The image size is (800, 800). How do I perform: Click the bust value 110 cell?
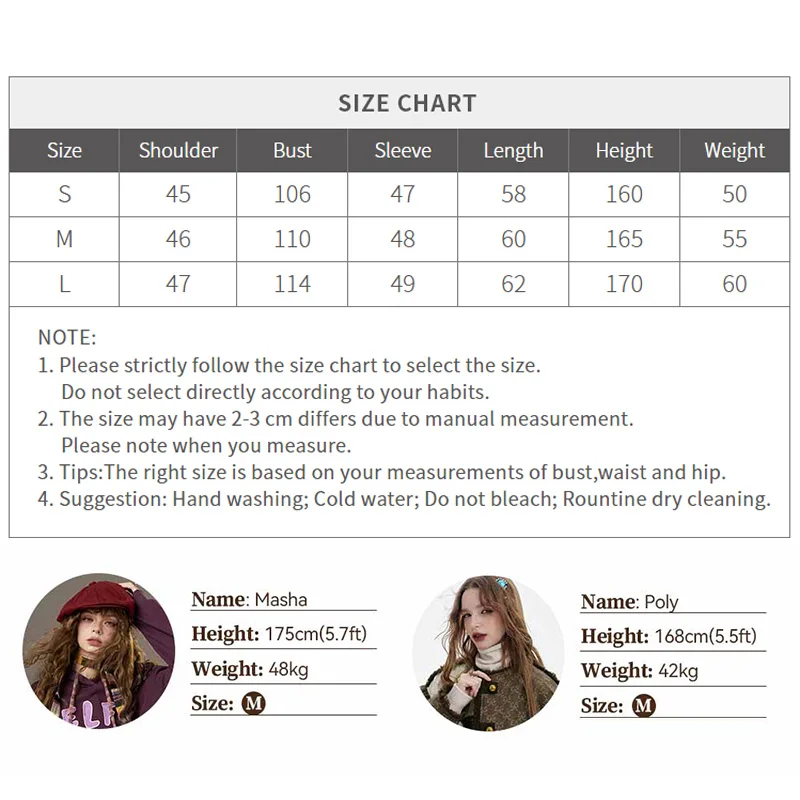click(x=292, y=239)
